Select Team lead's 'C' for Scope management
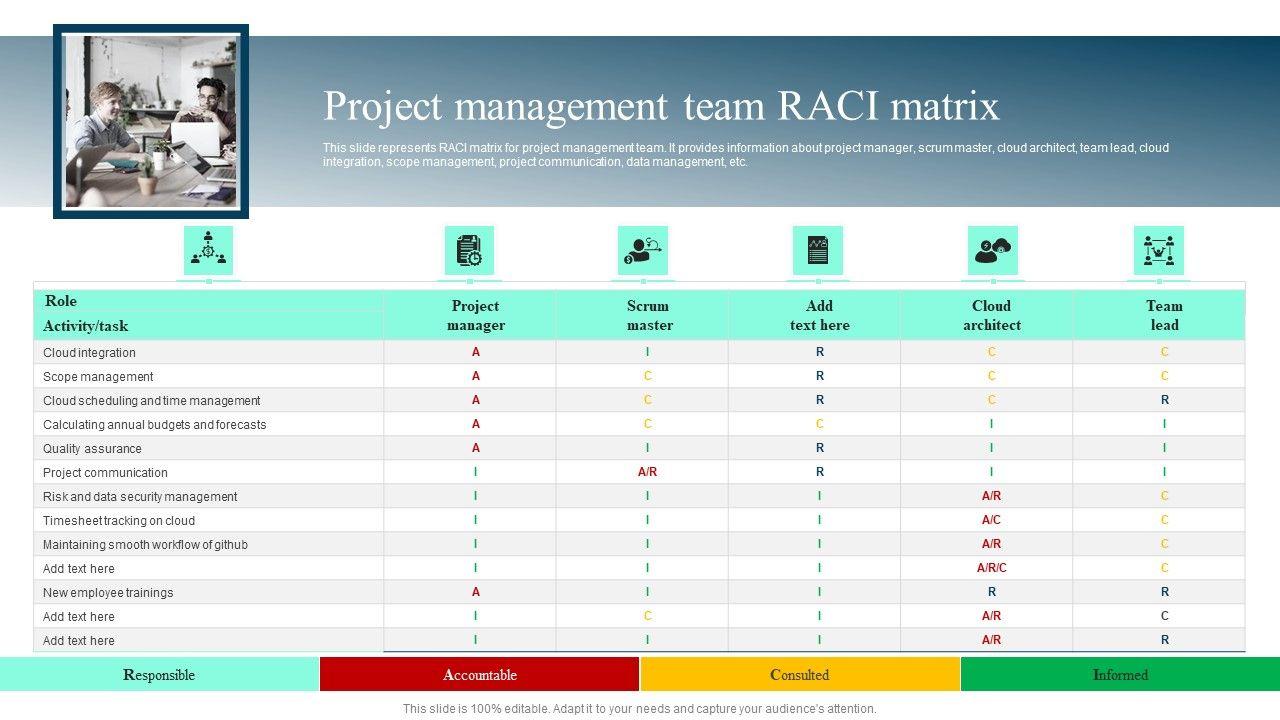The image size is (1280, 720). point(1165,376)
